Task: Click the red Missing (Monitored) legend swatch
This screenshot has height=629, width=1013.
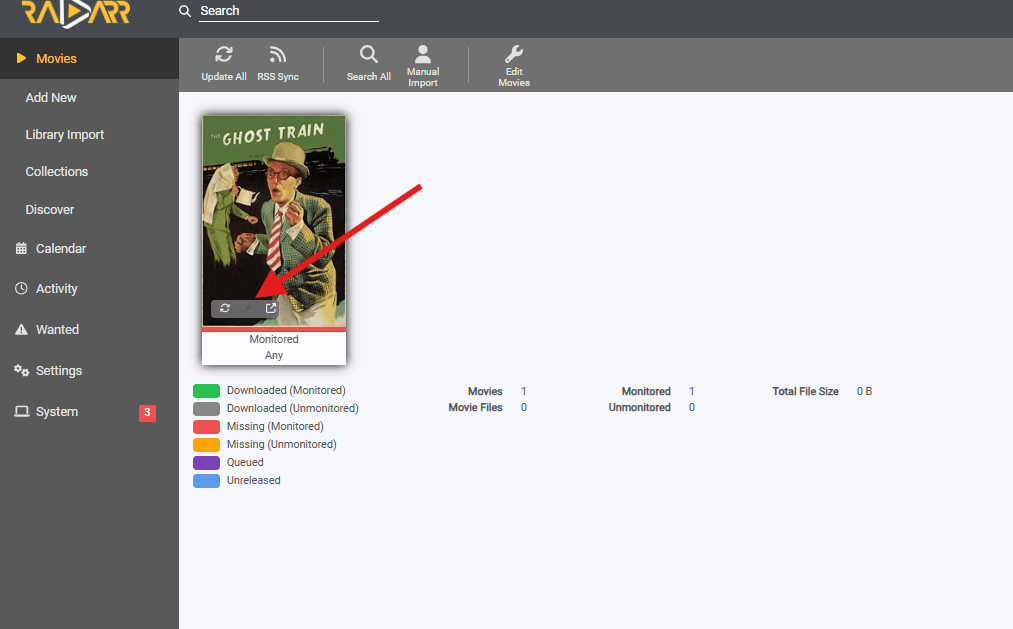Action: (206, 427)
